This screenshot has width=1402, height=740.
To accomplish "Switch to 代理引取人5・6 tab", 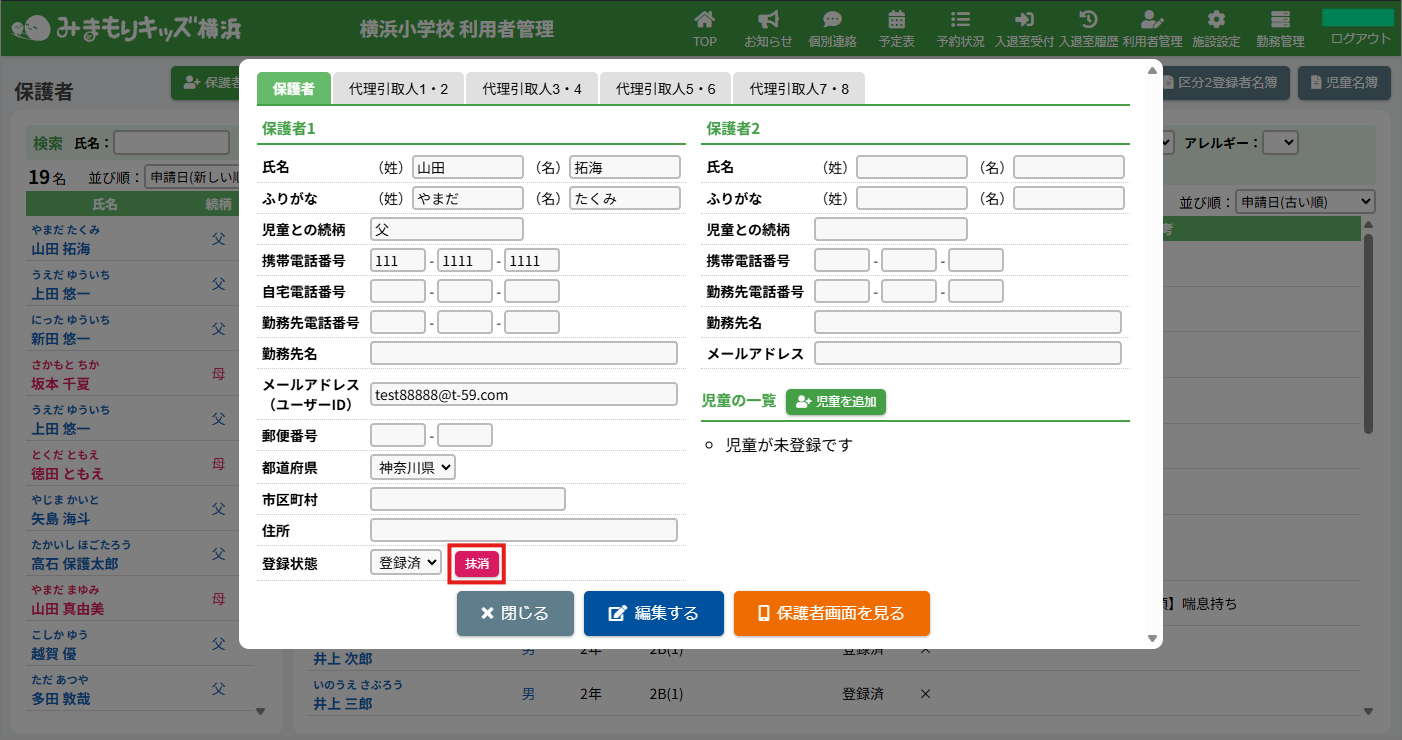I will pyautogui.click(x=665, y=89).
